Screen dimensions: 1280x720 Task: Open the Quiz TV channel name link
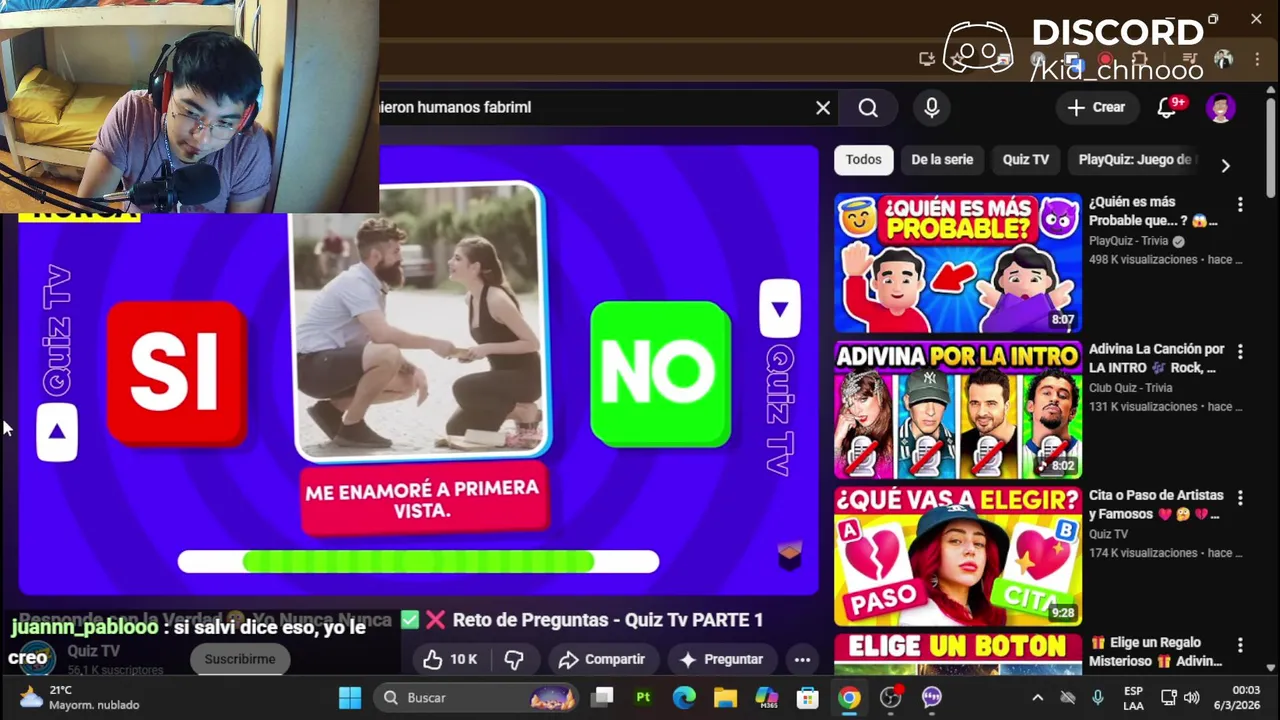[94, 651]
